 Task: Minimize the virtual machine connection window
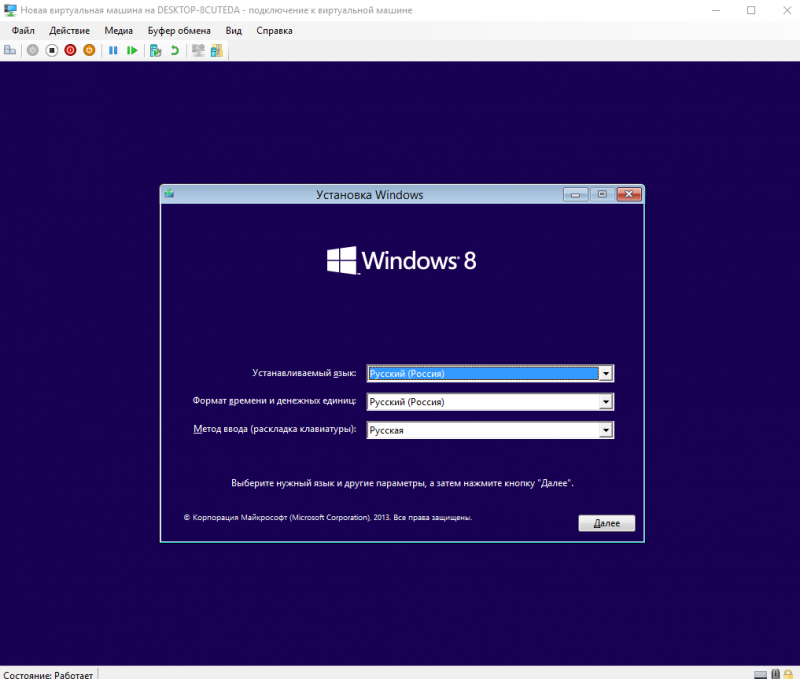[x=716, y=10]
